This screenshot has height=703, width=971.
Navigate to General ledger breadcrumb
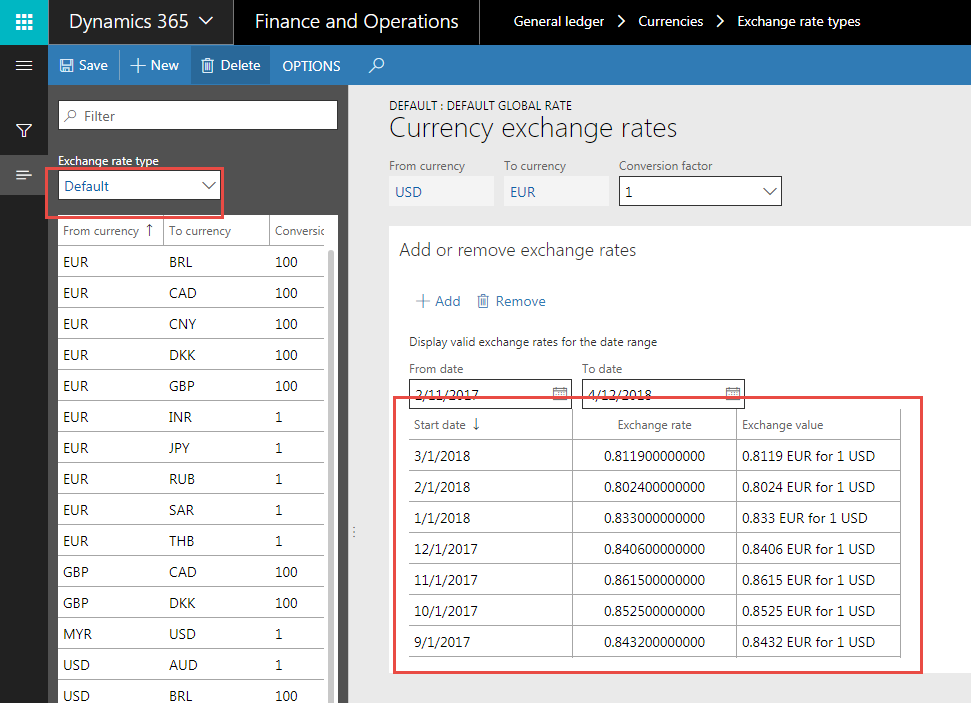click(x=558, y=21)
